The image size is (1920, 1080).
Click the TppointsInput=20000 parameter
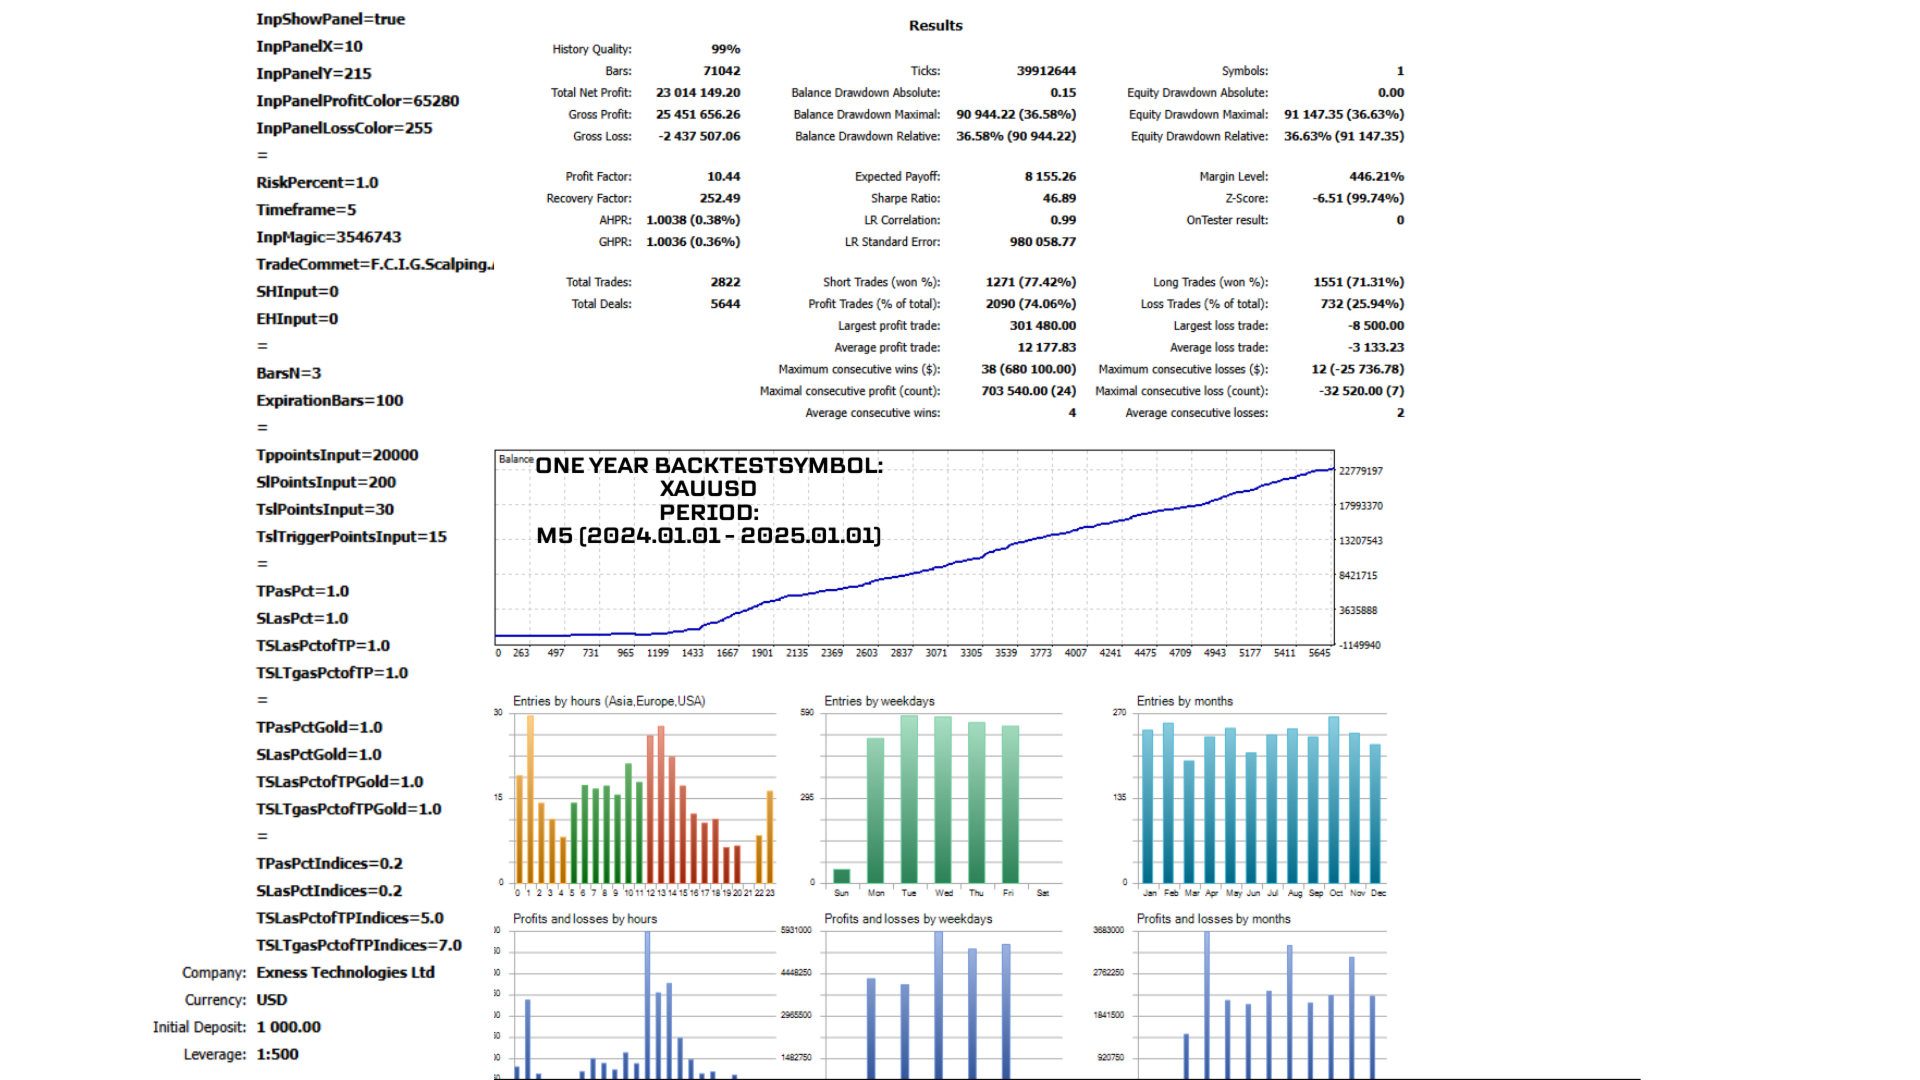pyautogui.click(x=337, y=455)
